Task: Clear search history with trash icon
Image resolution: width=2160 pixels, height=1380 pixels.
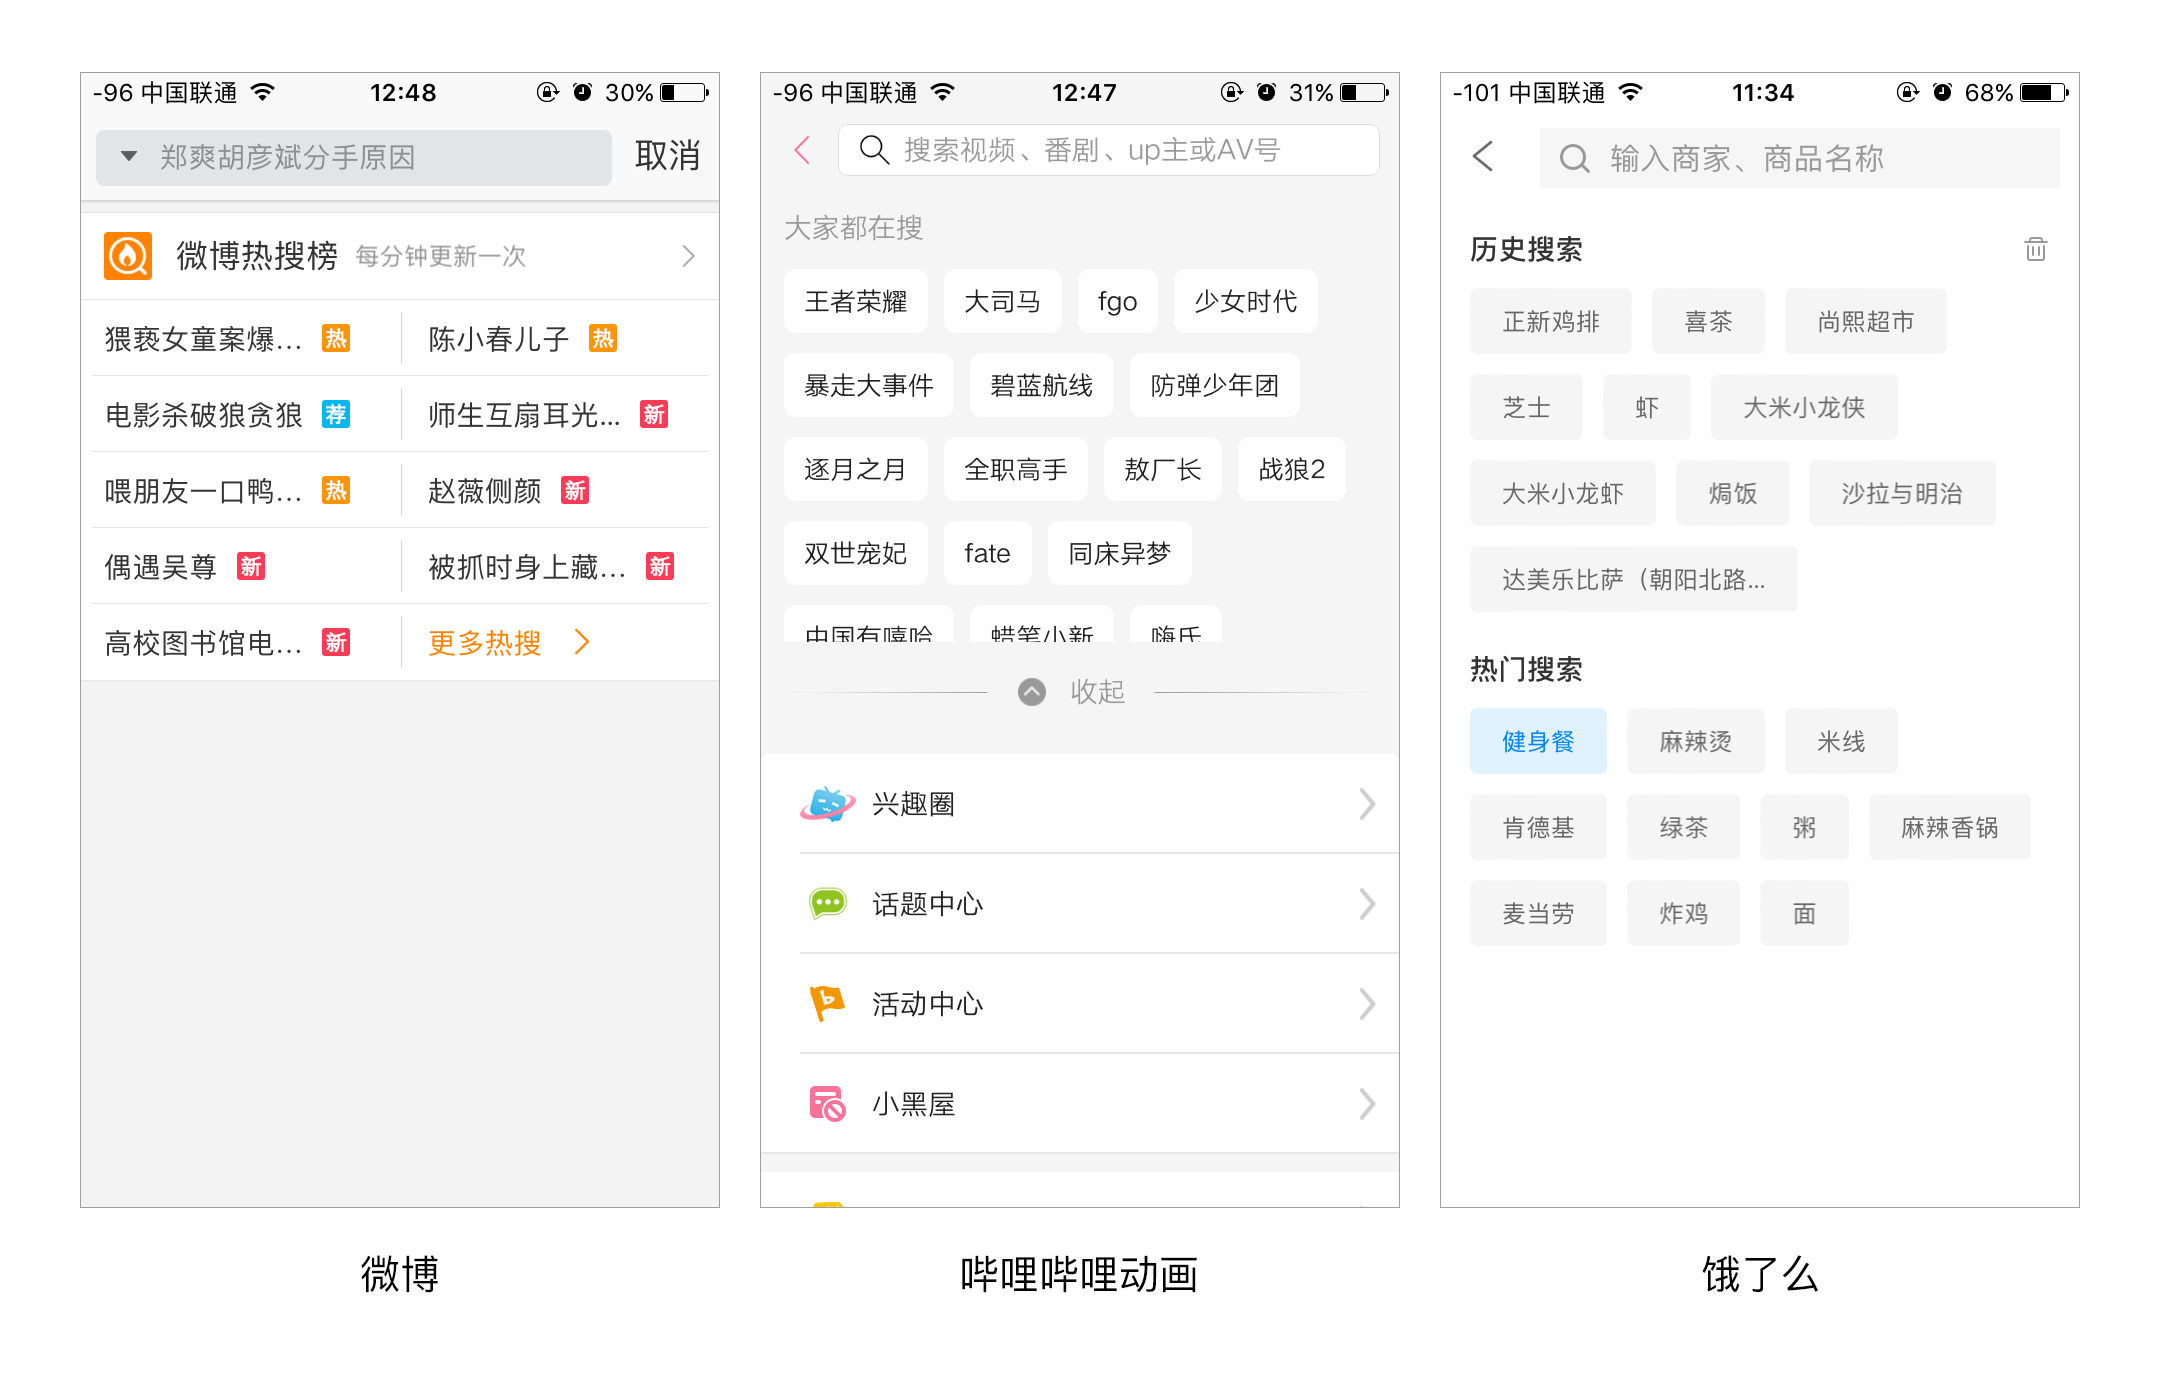Action: click(2036, 249)
